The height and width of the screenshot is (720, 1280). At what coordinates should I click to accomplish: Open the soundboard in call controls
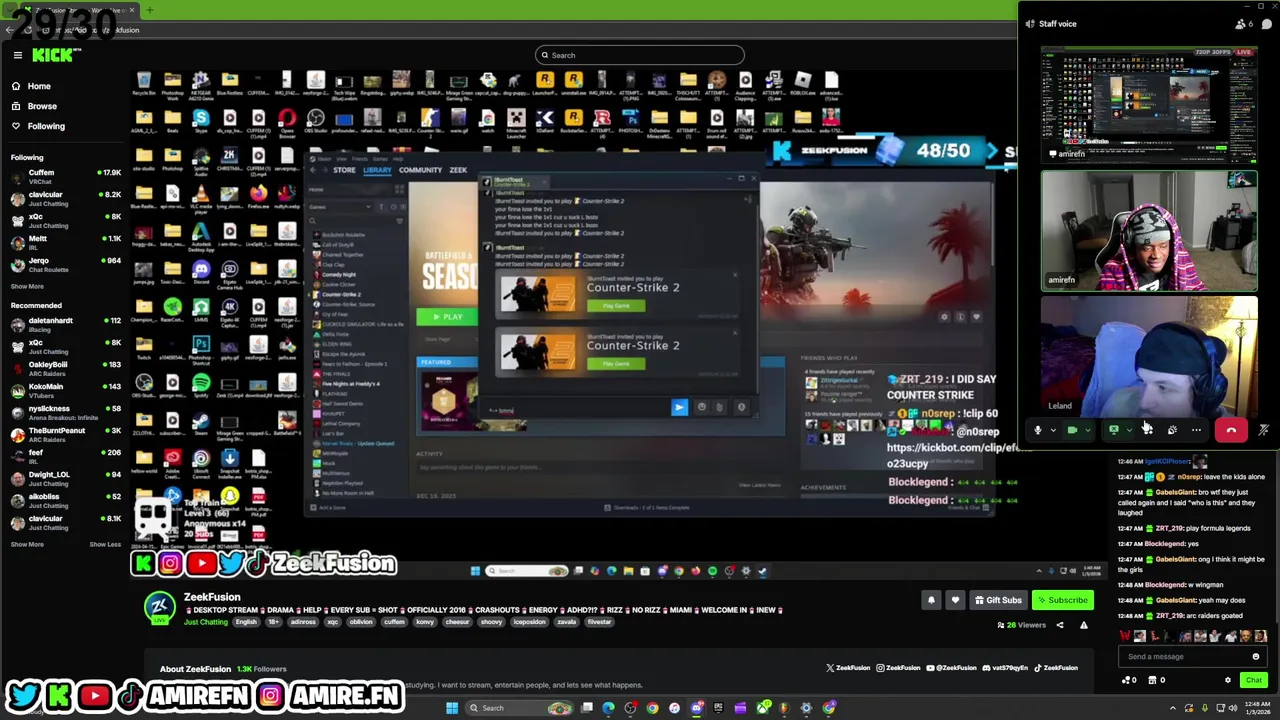pos(1172,430)
